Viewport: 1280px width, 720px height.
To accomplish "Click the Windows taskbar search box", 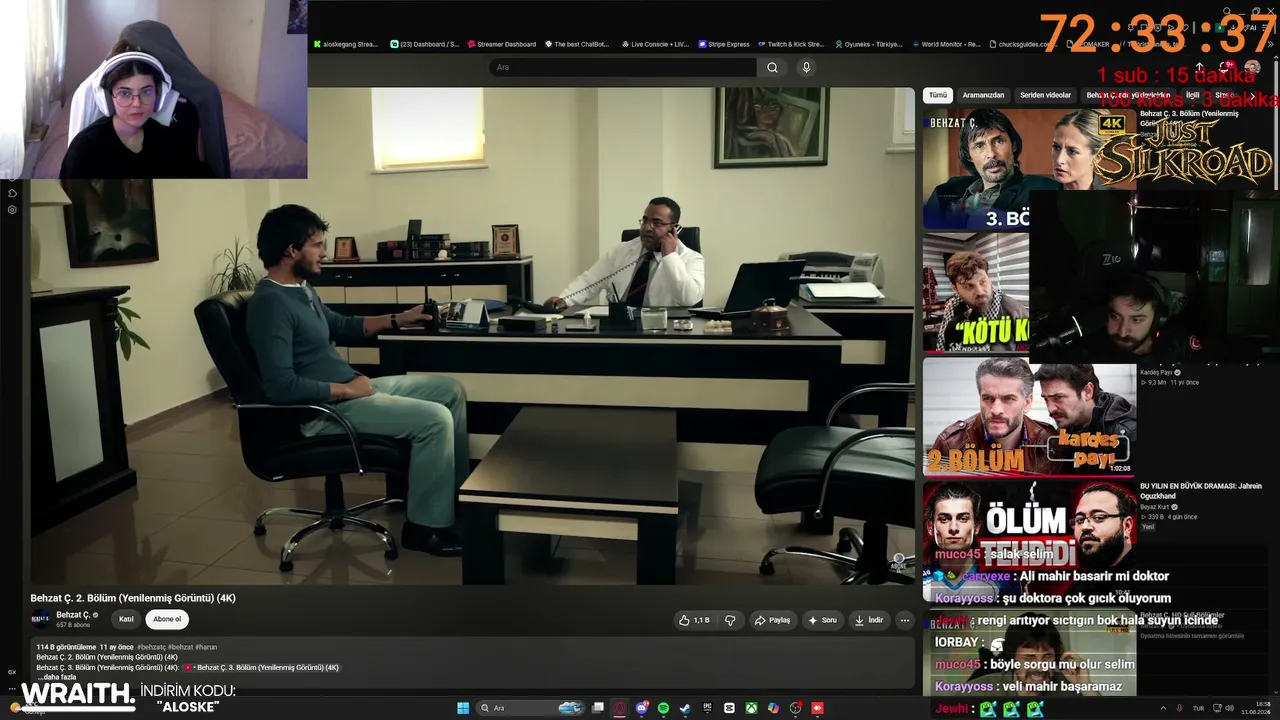I will click(530, 708).
